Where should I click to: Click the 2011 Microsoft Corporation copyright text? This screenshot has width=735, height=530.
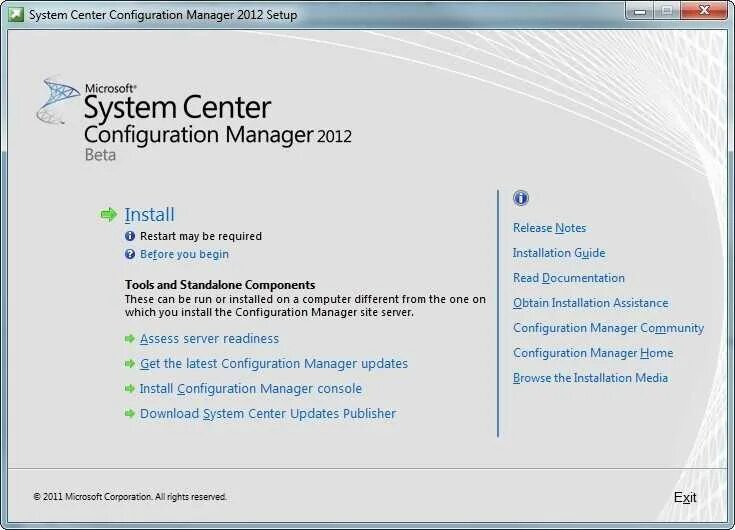click(x=130, y=497)
